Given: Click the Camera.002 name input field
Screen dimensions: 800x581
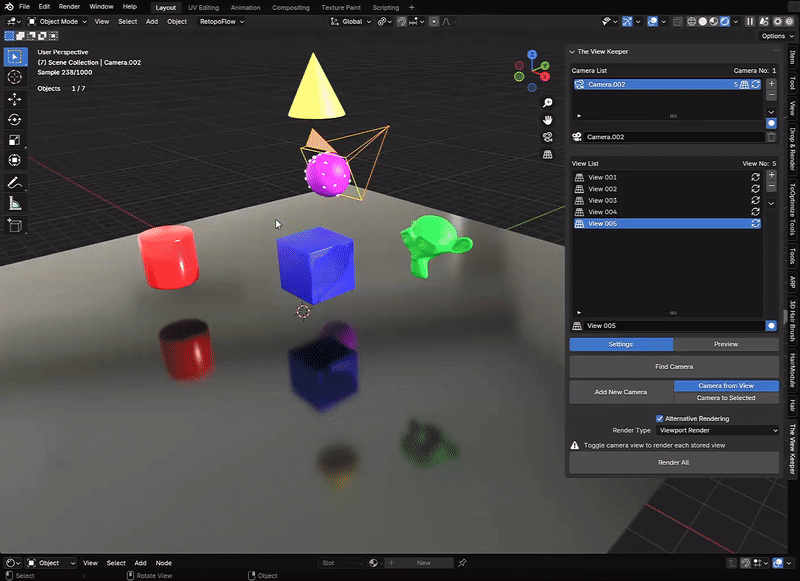Looking at the screenshot, I should click(673, 137).
